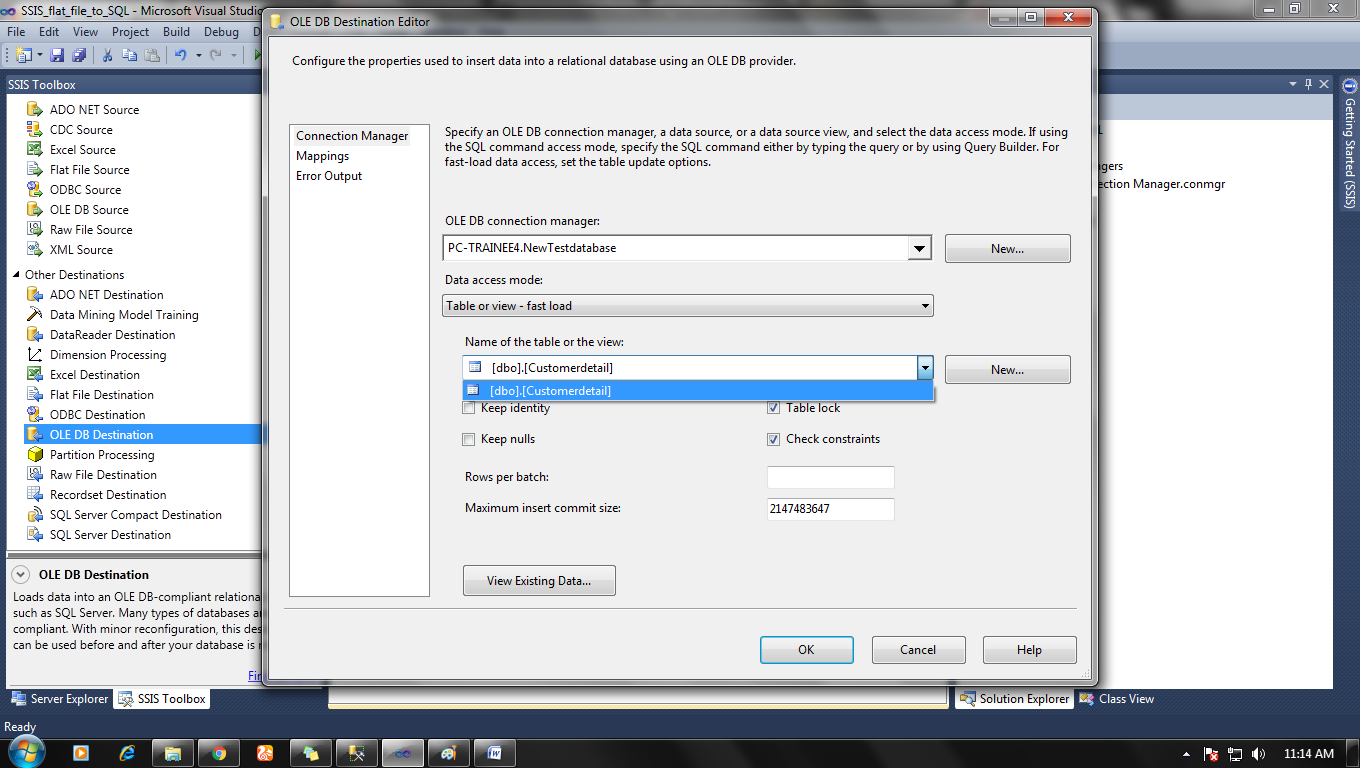The height and width of the screenshot is (768, 1360).
Task: Switch to the Error Output page
Action: 329,176
